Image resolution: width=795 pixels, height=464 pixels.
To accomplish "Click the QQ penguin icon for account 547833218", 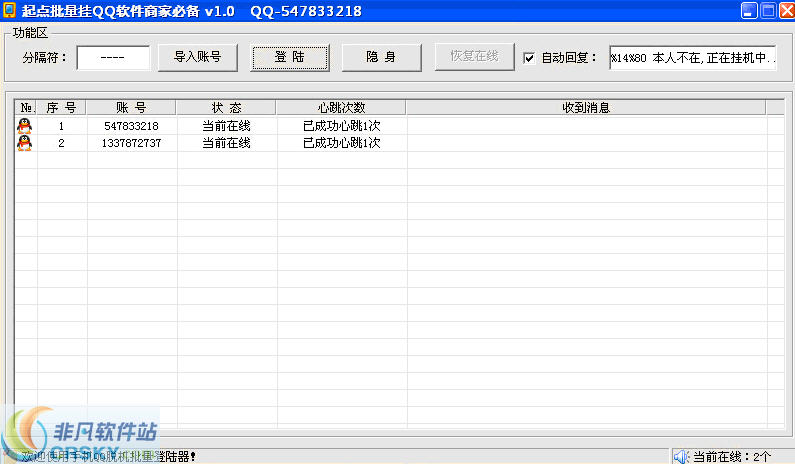I will 24,125.
